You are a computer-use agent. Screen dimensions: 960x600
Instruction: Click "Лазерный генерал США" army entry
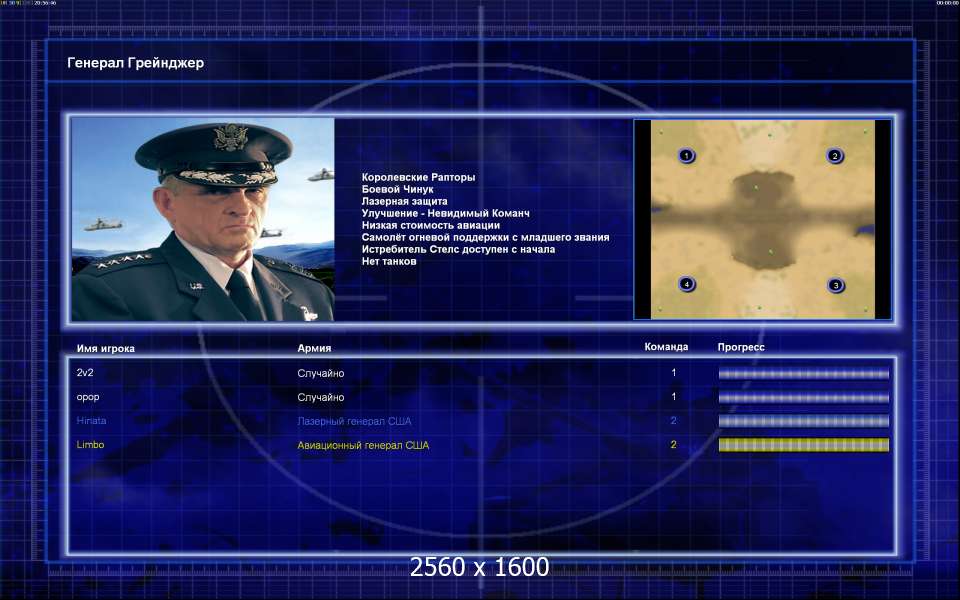pos(354,421)
